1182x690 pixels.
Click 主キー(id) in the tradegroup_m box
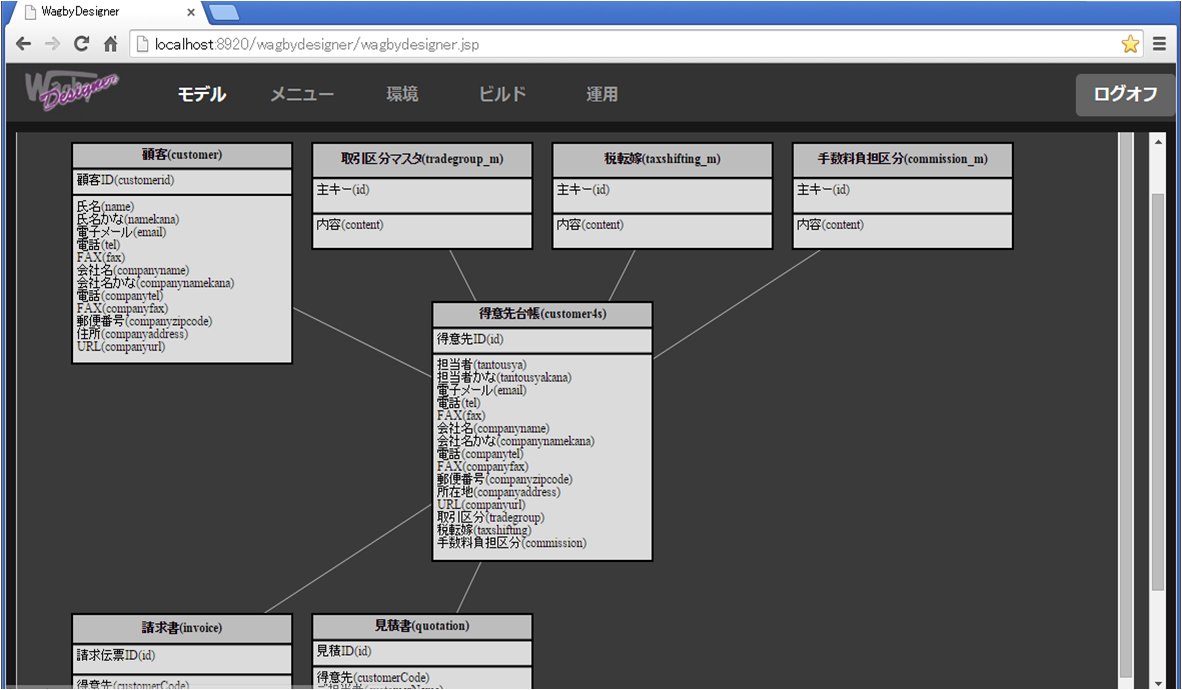pyautogui.click(x=343, y=190)
